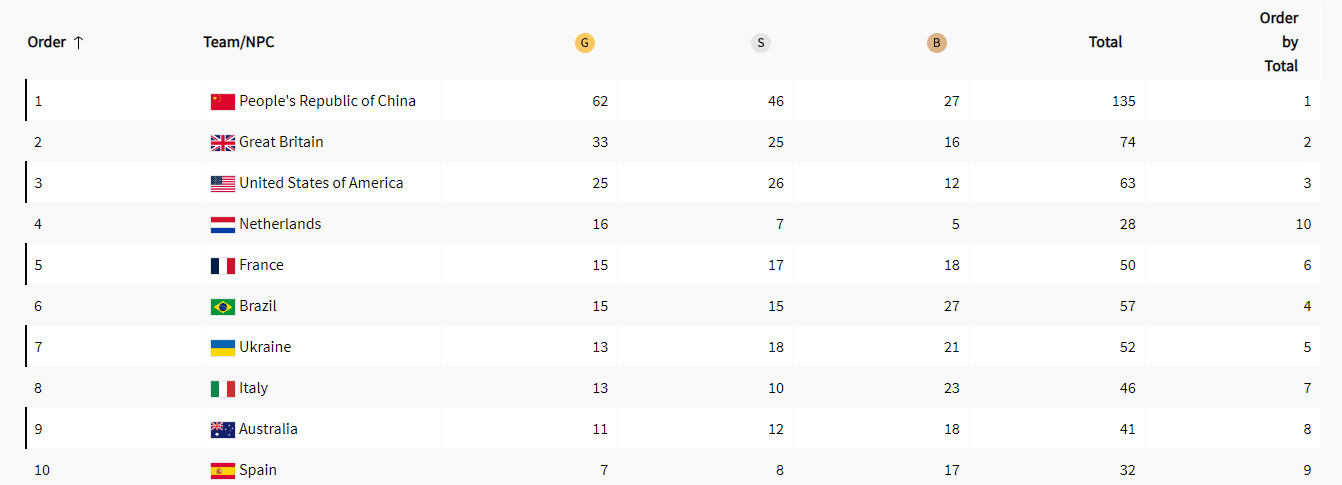Image resolution: width=1342 pixels, height=485 pixels.
Task: Open the France team link
Action: click(x=261, y=265)
